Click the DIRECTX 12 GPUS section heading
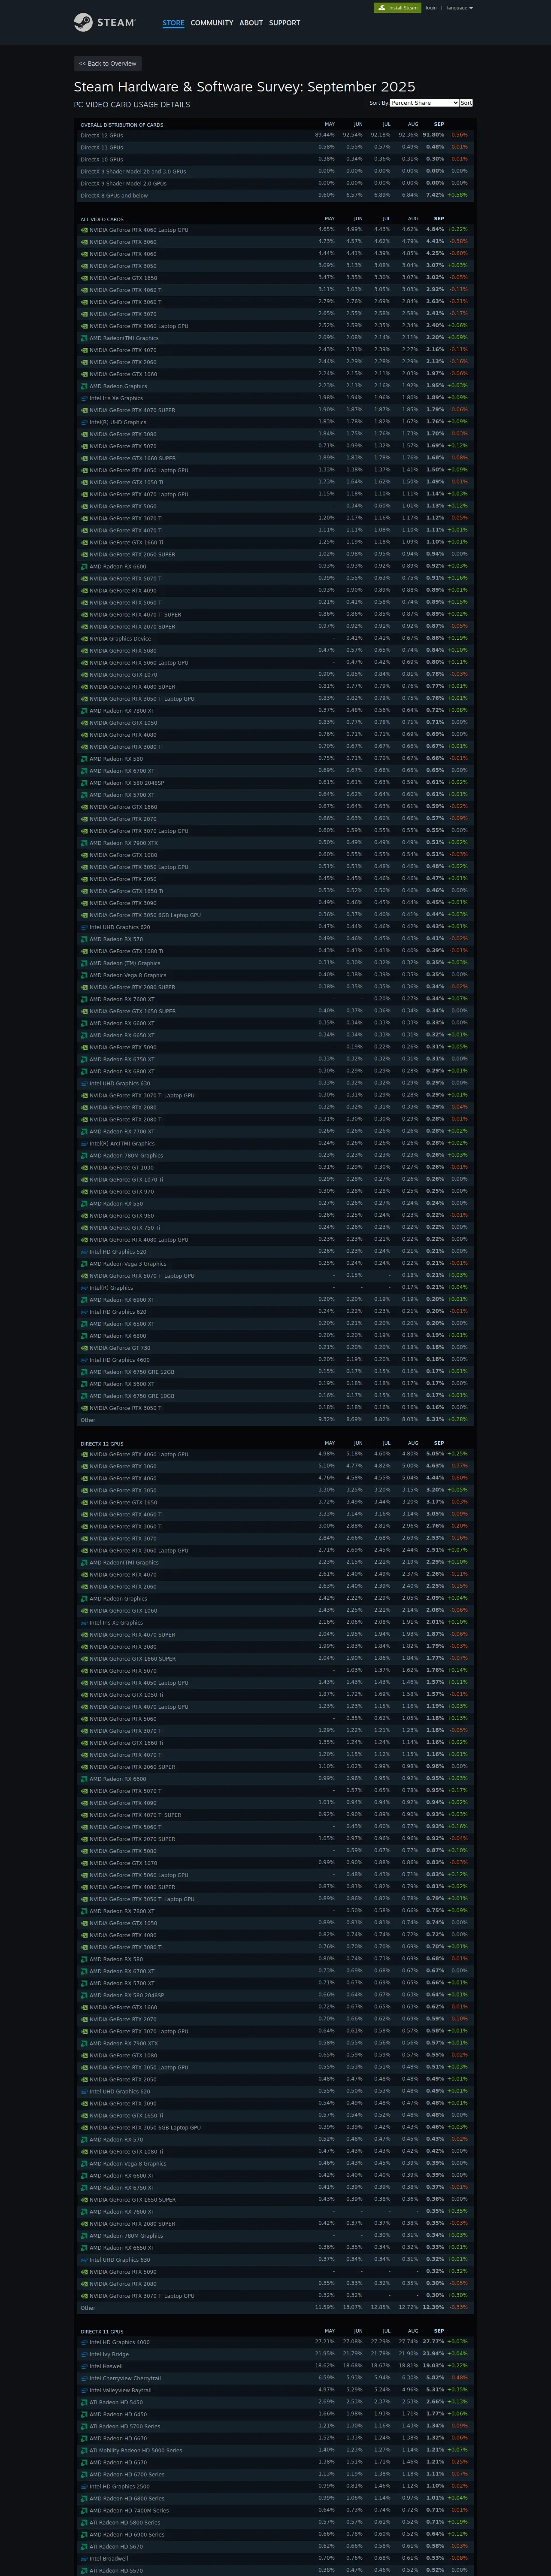The height and width of the screenshot is (2576, 551). pyautogui.click(x=102, y=1443)
